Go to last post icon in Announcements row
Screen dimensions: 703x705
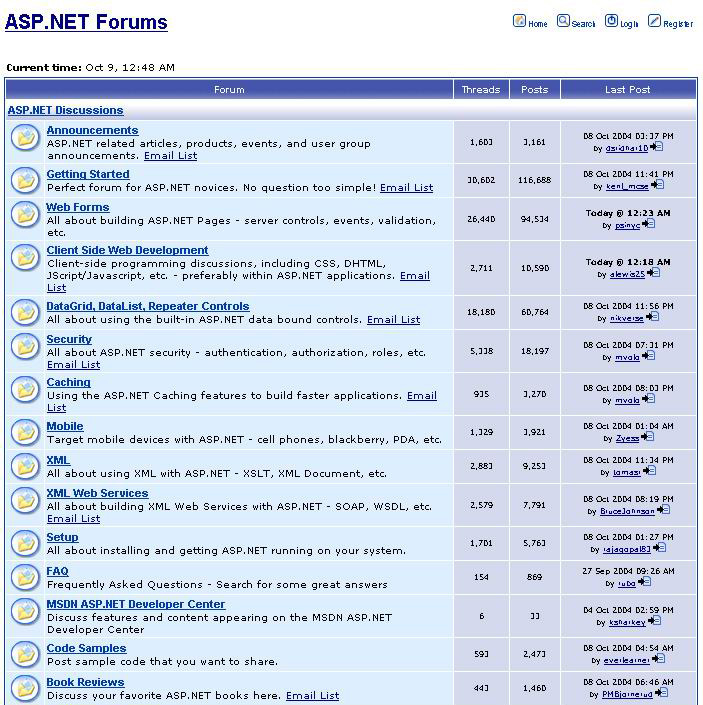(x=656, y=147)
